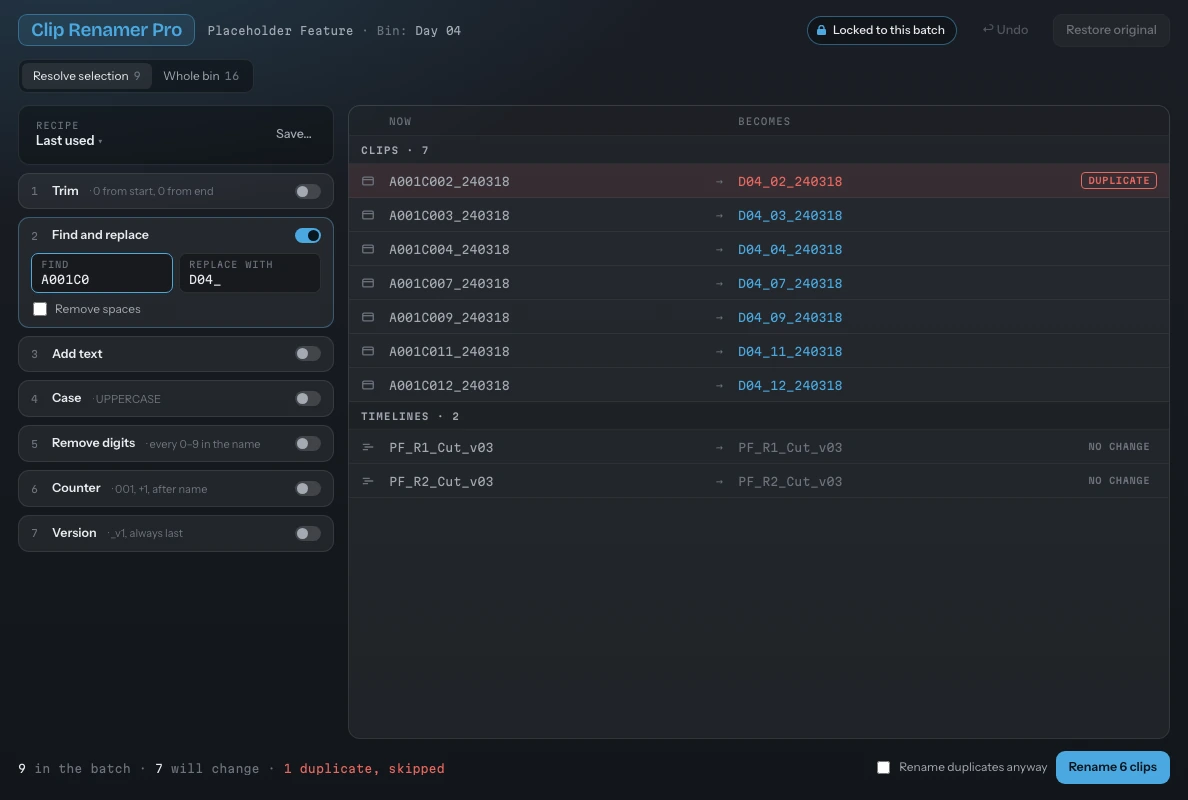Click new name D04_04_240318

pos(789,249)
